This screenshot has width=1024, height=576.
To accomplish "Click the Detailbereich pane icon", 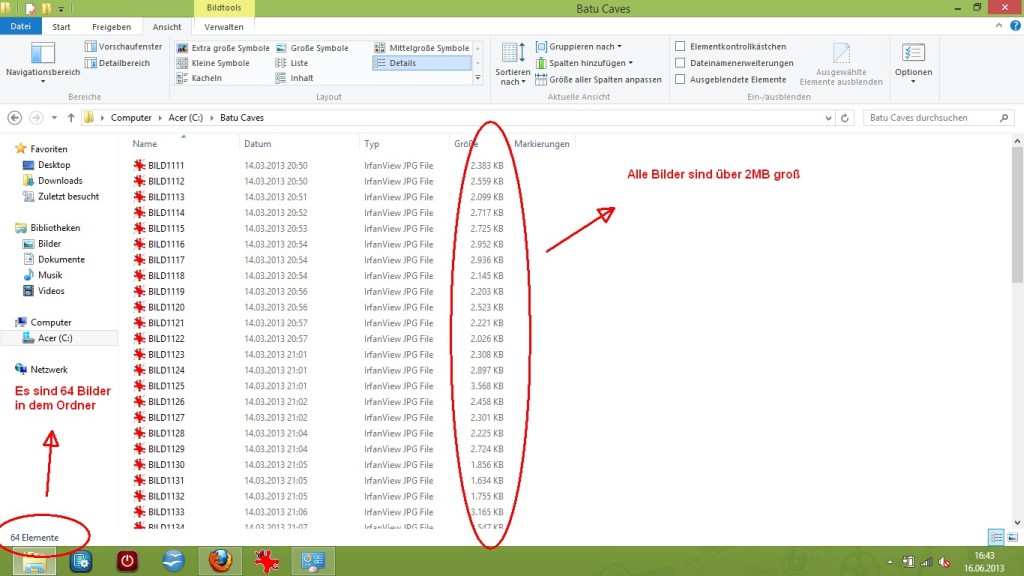I will (91, 63).
